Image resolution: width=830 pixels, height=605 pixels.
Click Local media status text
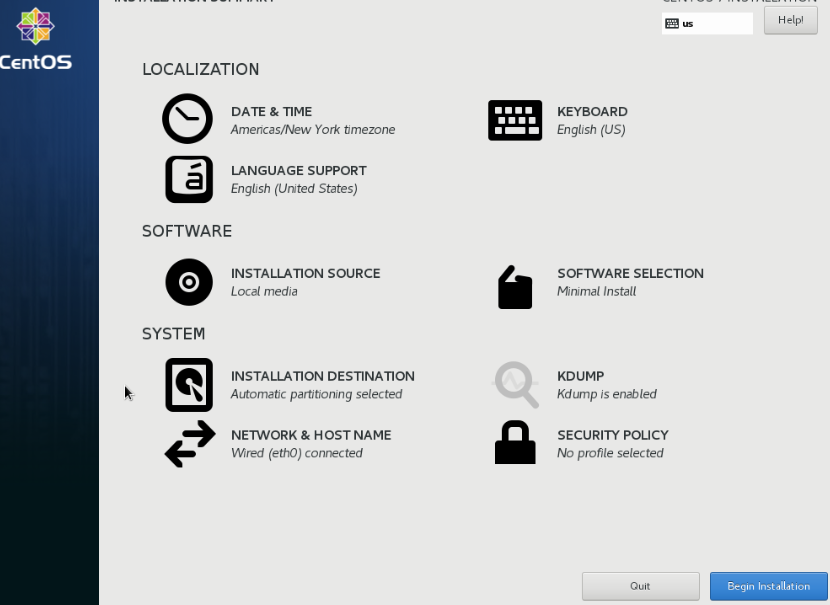click(x=264, y=291)
